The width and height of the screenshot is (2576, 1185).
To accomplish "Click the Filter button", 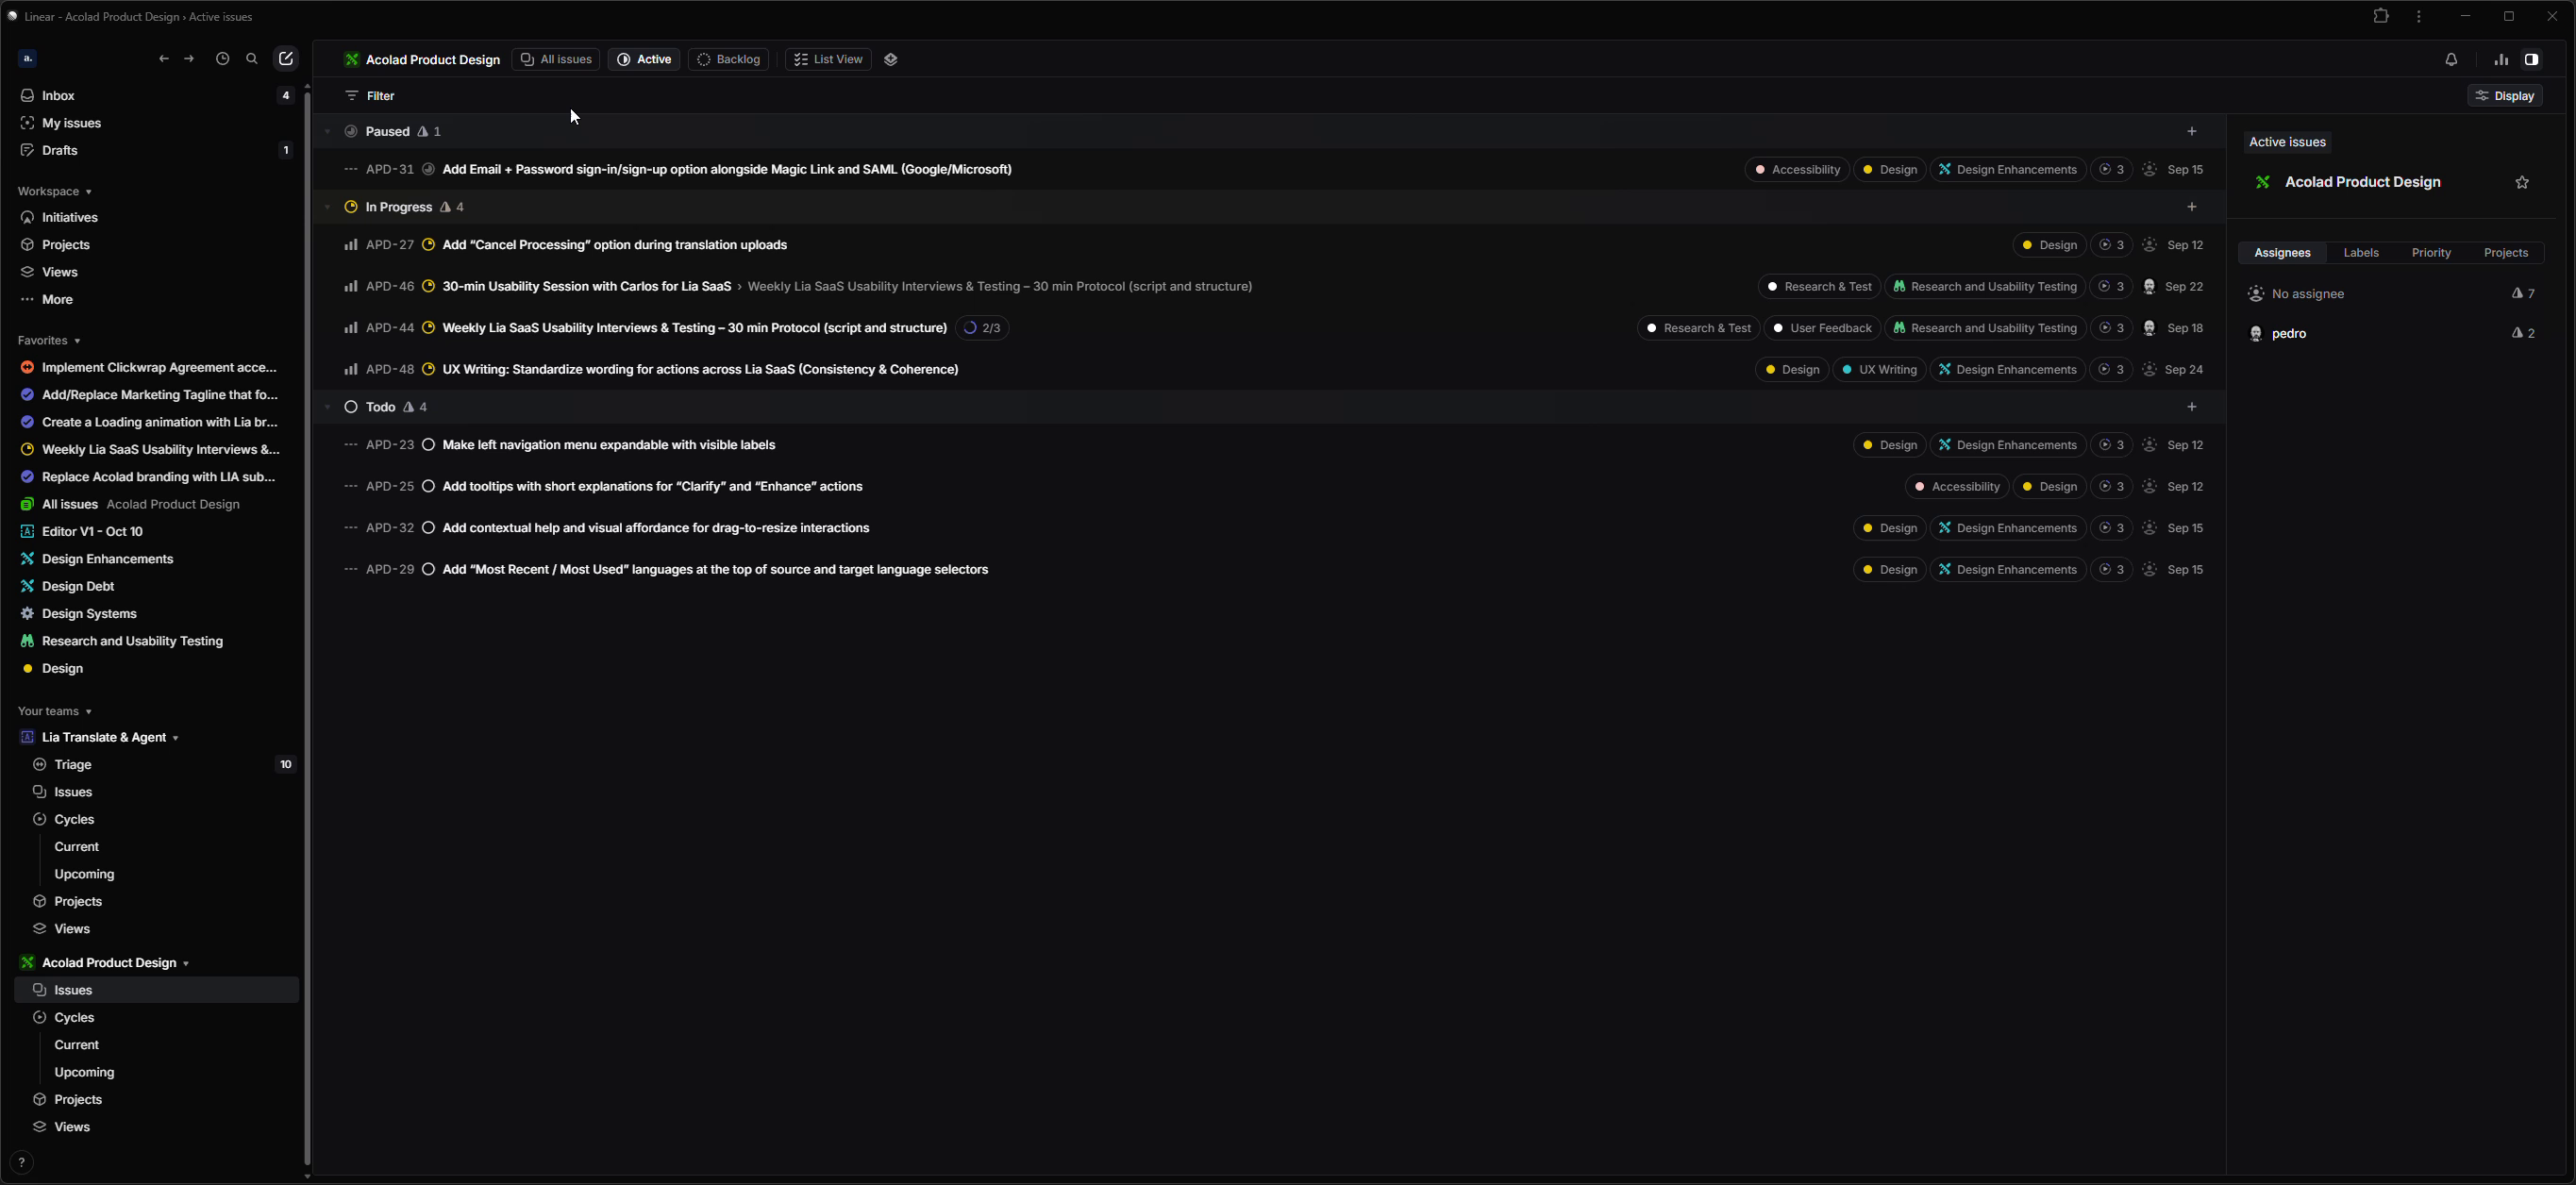I will 370,96.
